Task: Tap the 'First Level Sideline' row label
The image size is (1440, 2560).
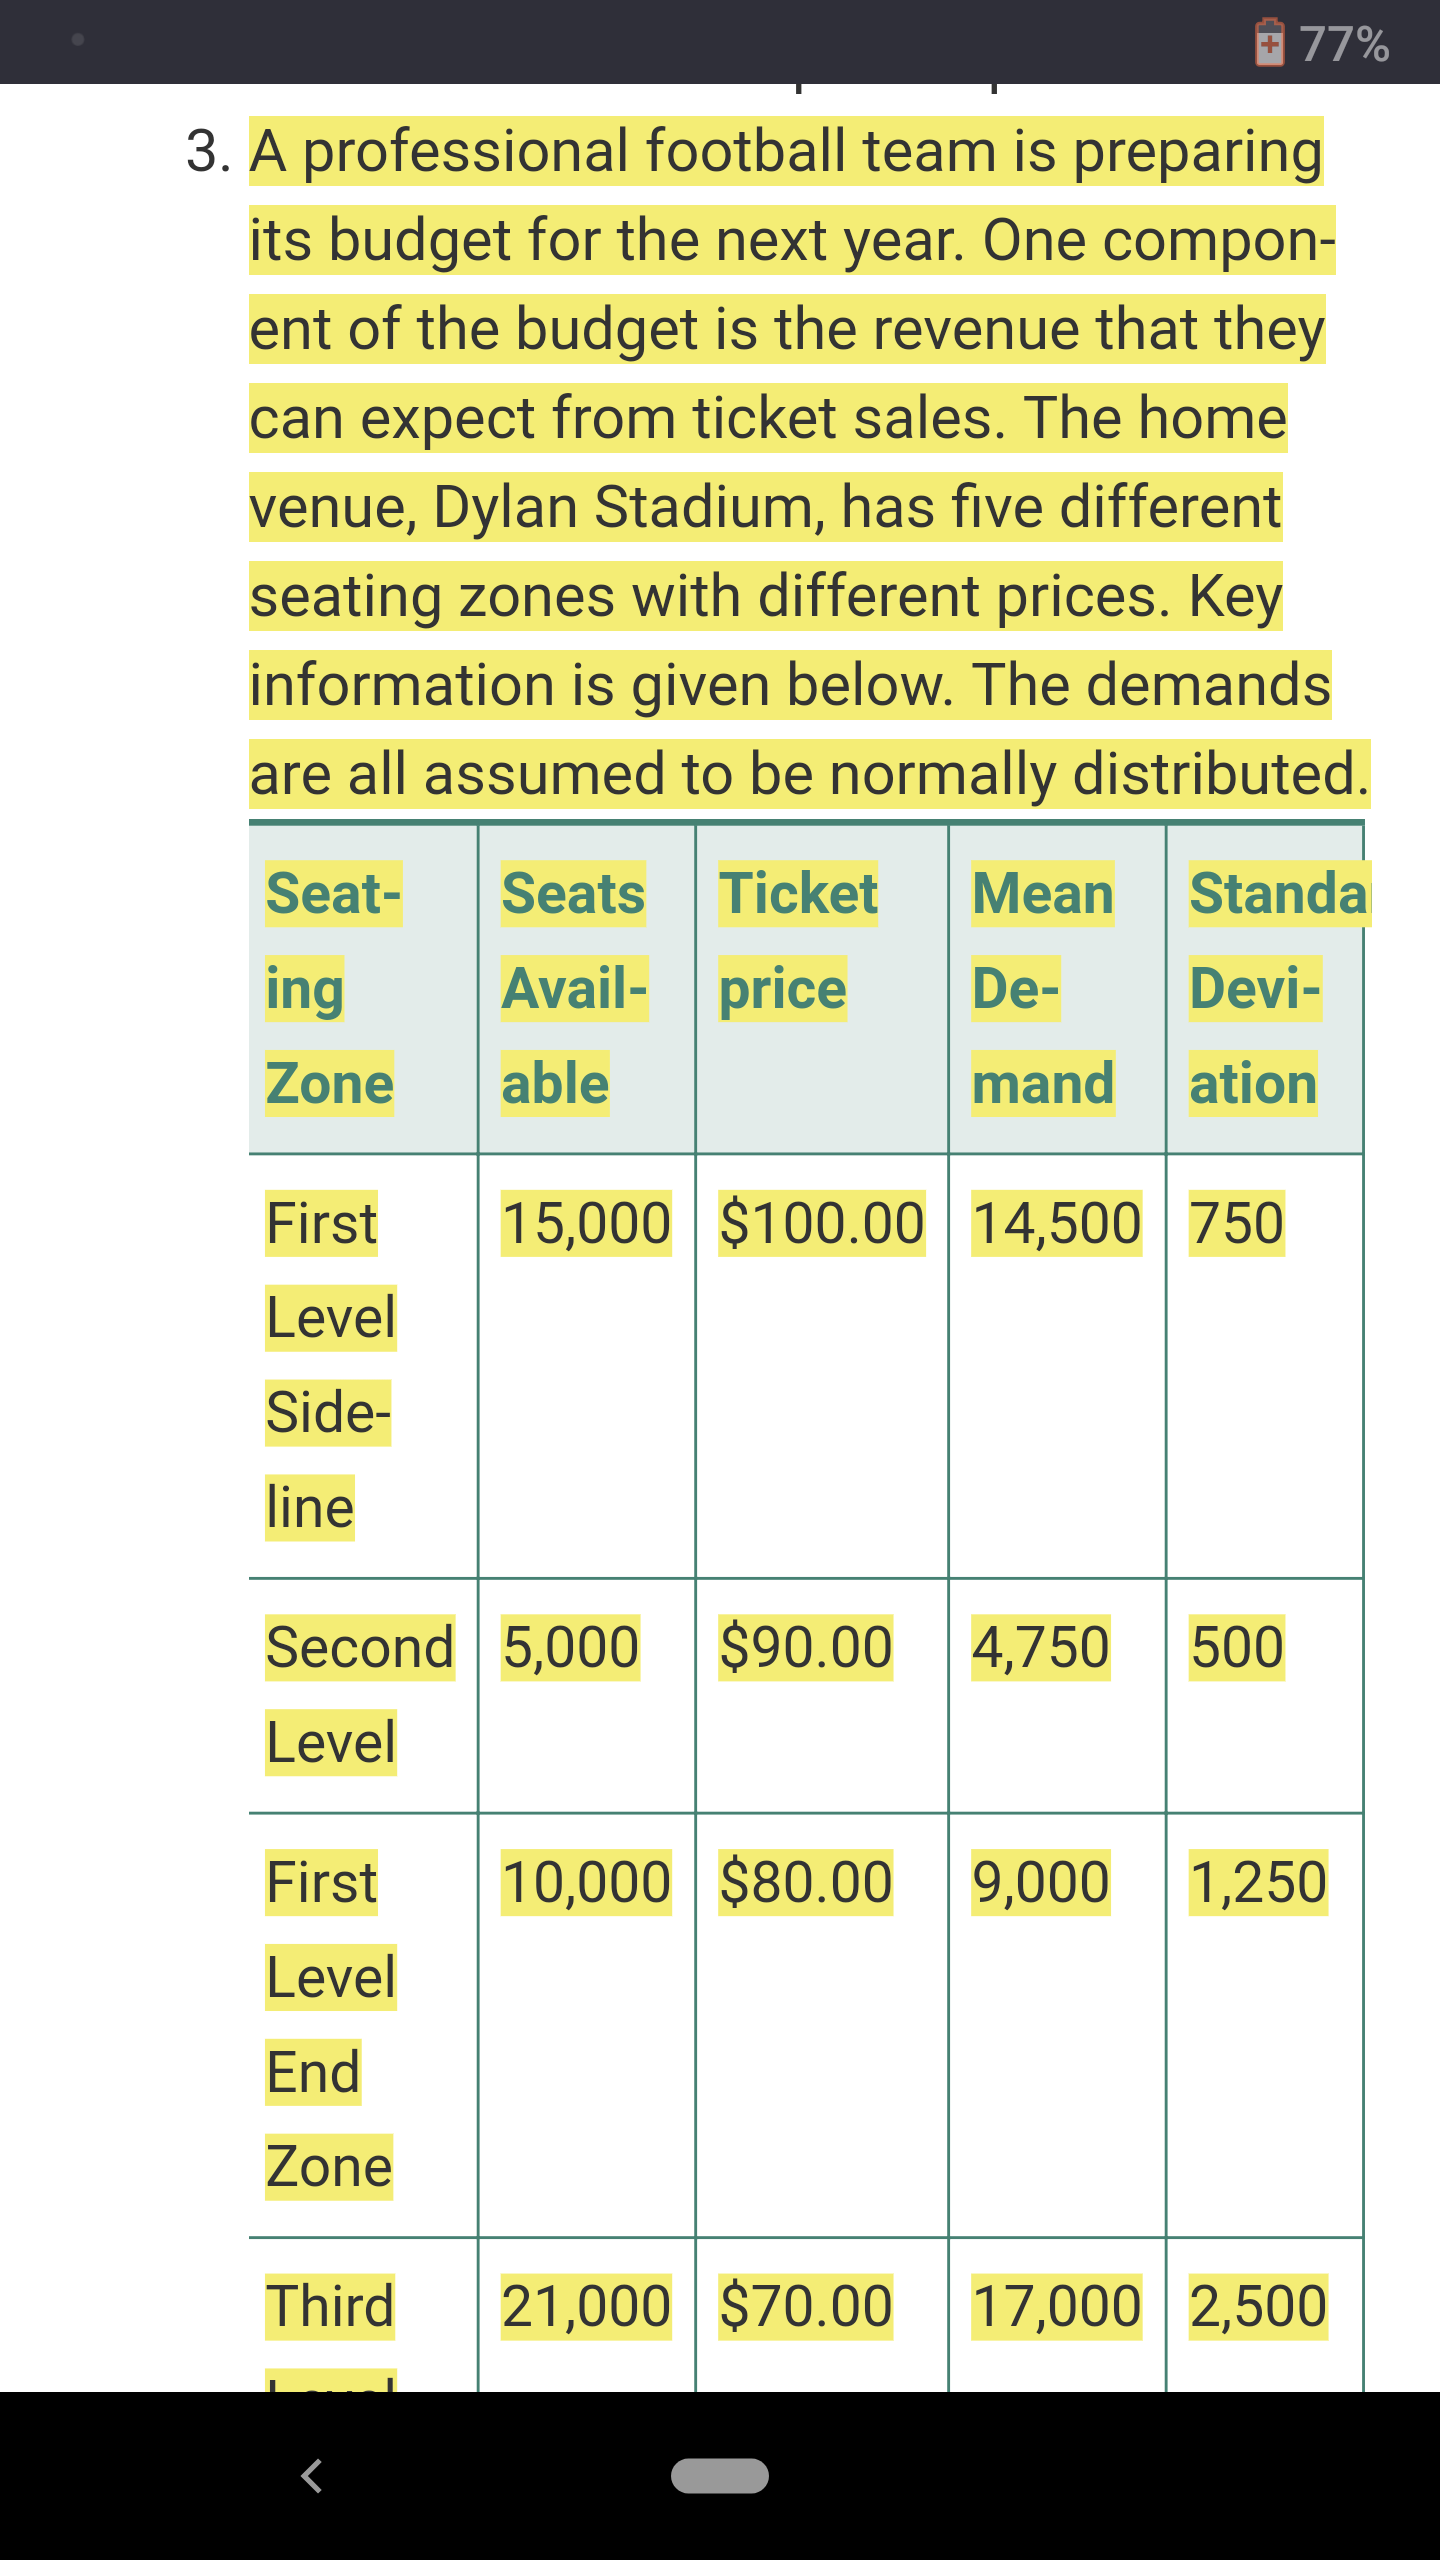Action: (x=331, y=1365)
